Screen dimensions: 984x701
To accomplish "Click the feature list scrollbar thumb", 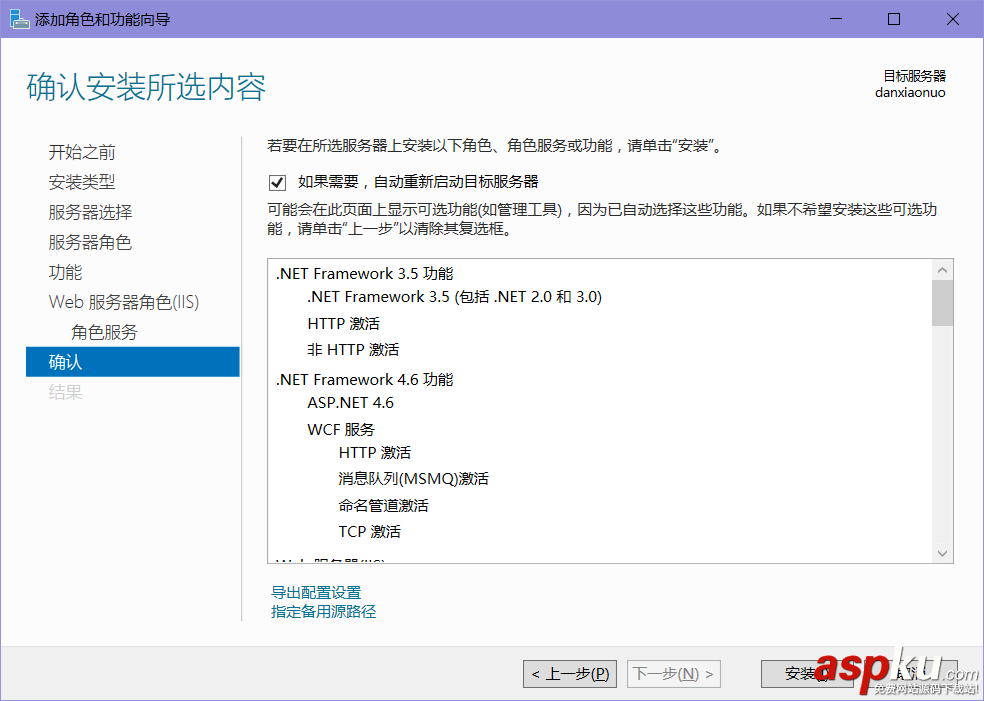I will click(942, 303).
